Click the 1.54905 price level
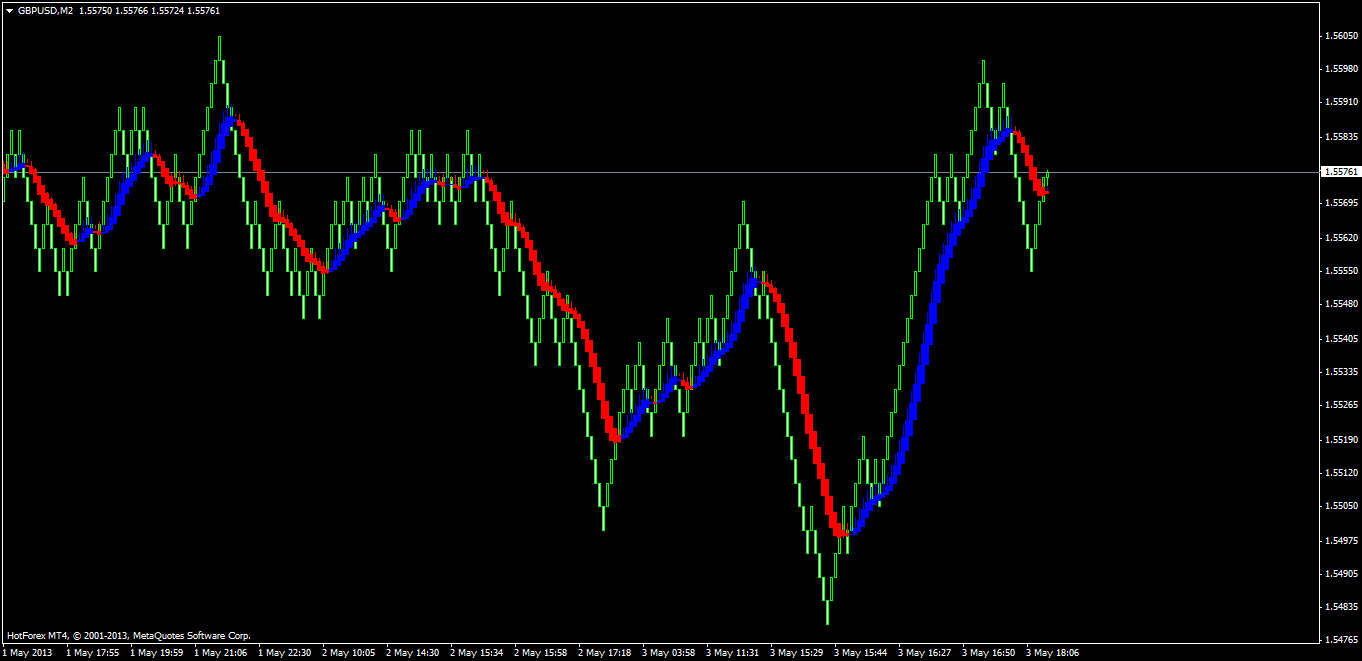Image resolution: width=1362 pixels, height=661 pixels. click(1340, 574)
